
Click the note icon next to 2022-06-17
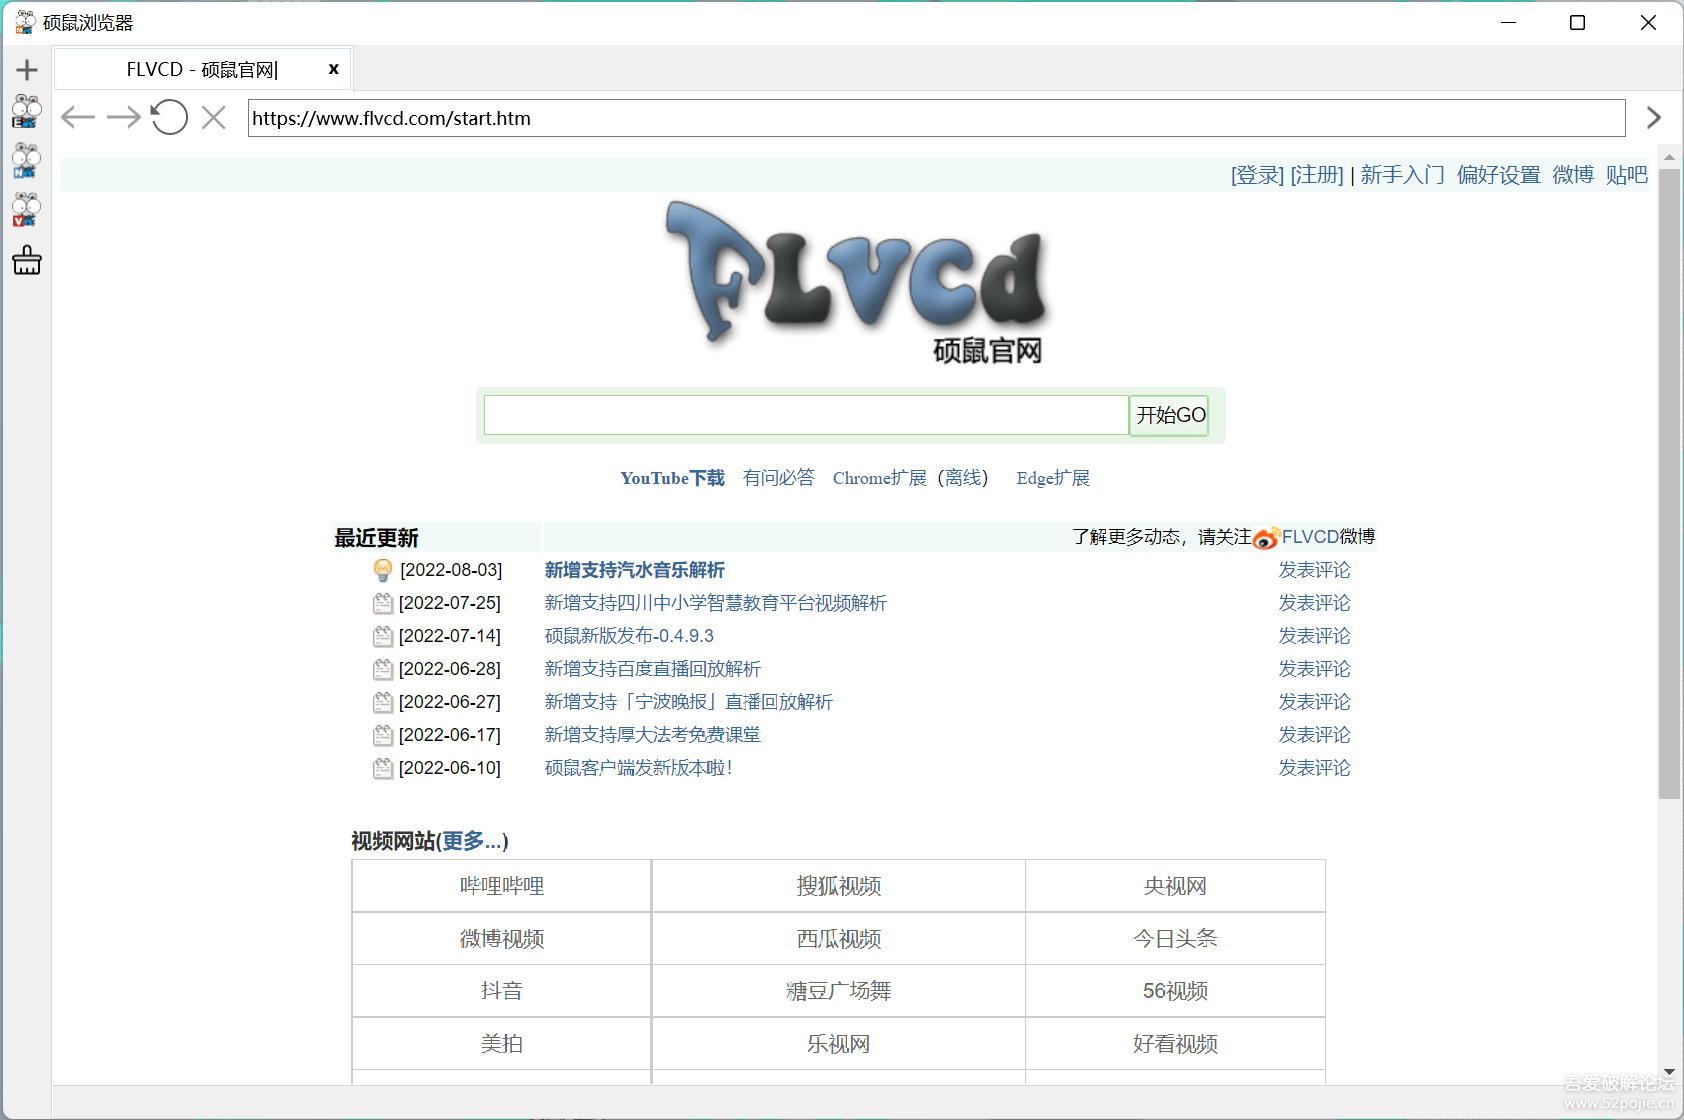click(383, 735)
